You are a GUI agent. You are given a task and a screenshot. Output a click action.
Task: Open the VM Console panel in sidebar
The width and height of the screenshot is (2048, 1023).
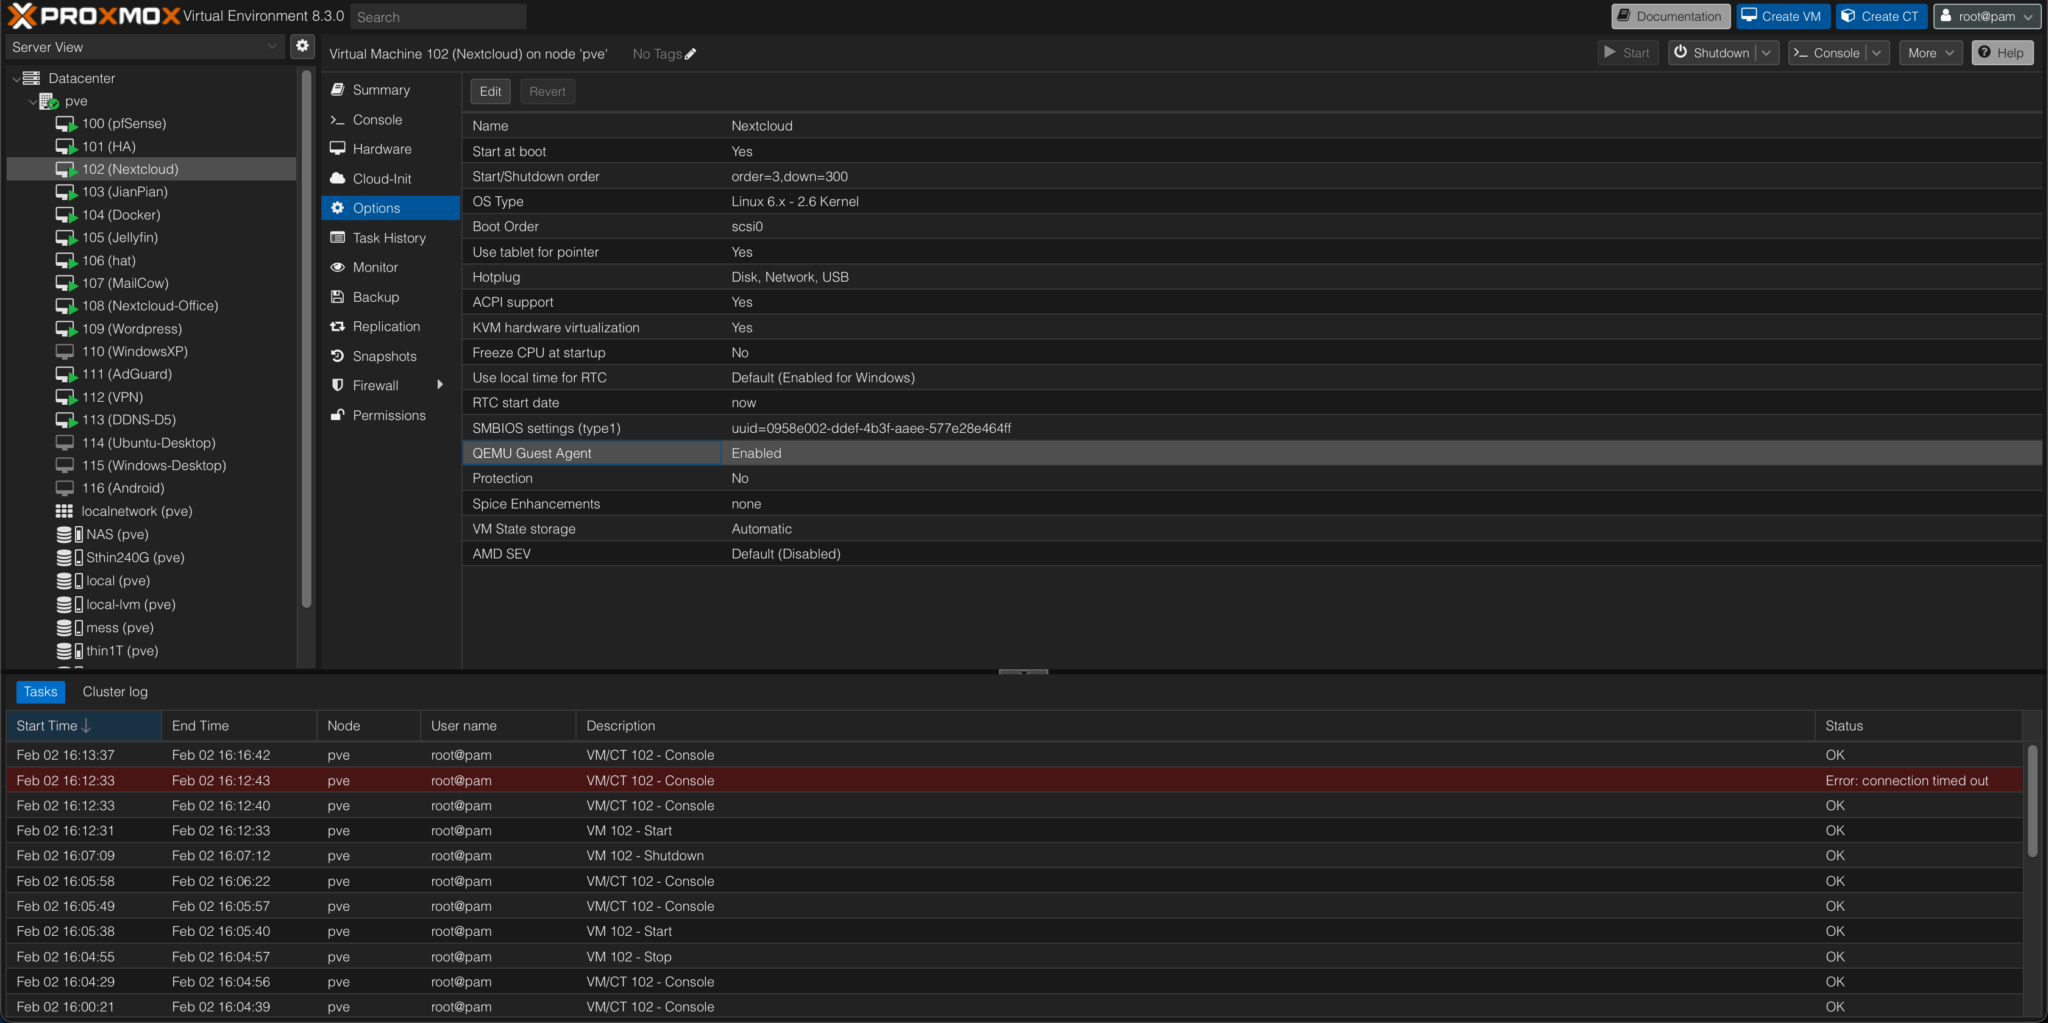(x=377, y=120)
